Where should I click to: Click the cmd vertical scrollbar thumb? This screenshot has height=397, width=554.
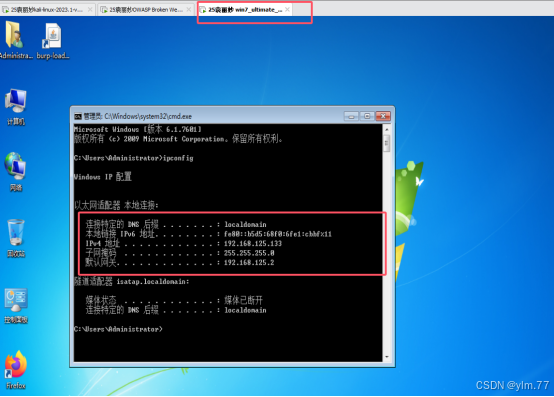click(x=387, y=143)
